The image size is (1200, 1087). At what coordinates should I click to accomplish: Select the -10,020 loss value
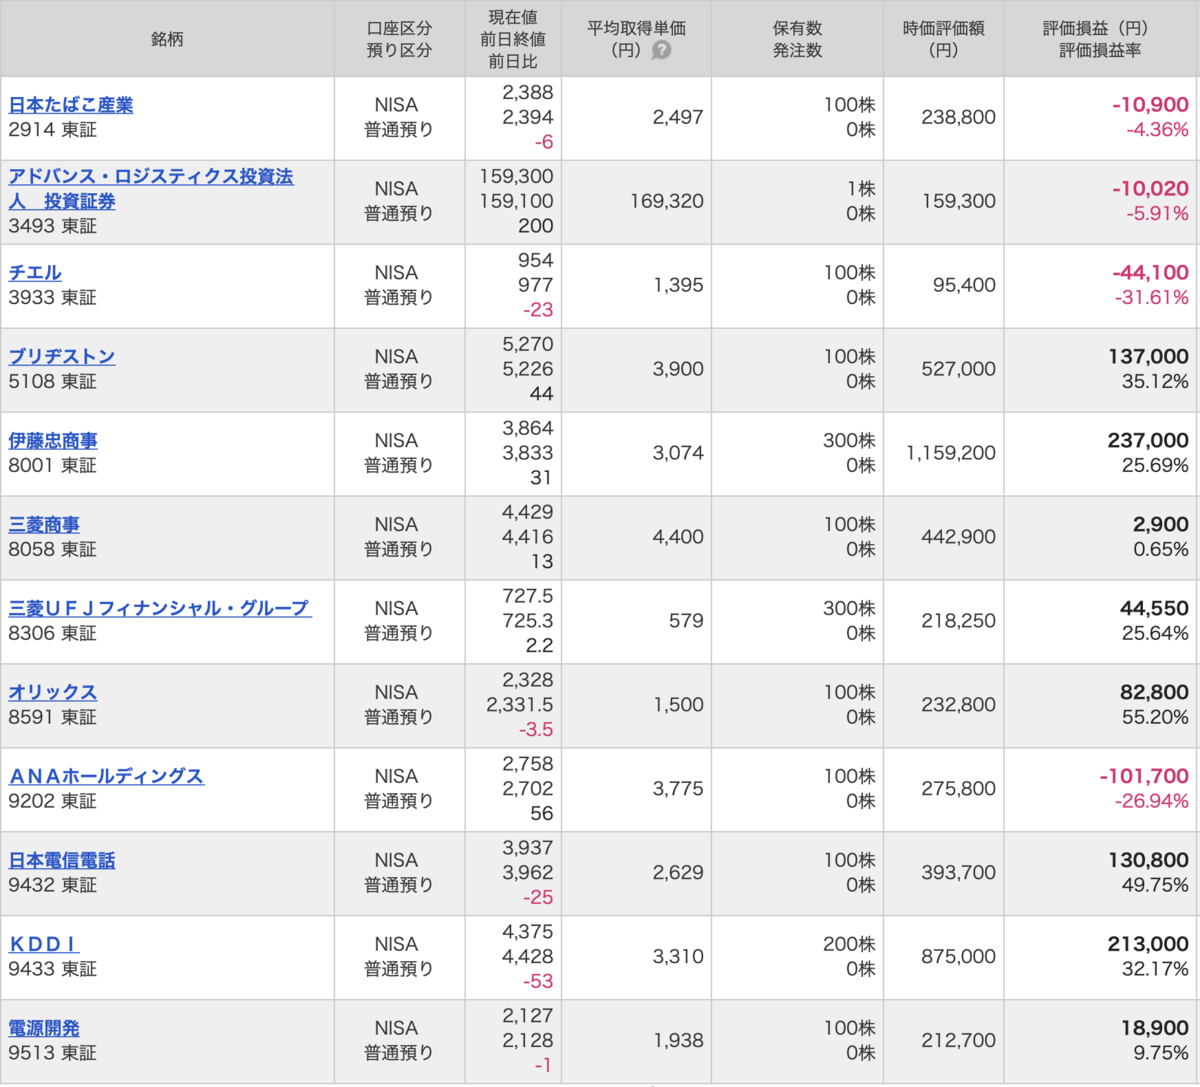(1150, 189)
